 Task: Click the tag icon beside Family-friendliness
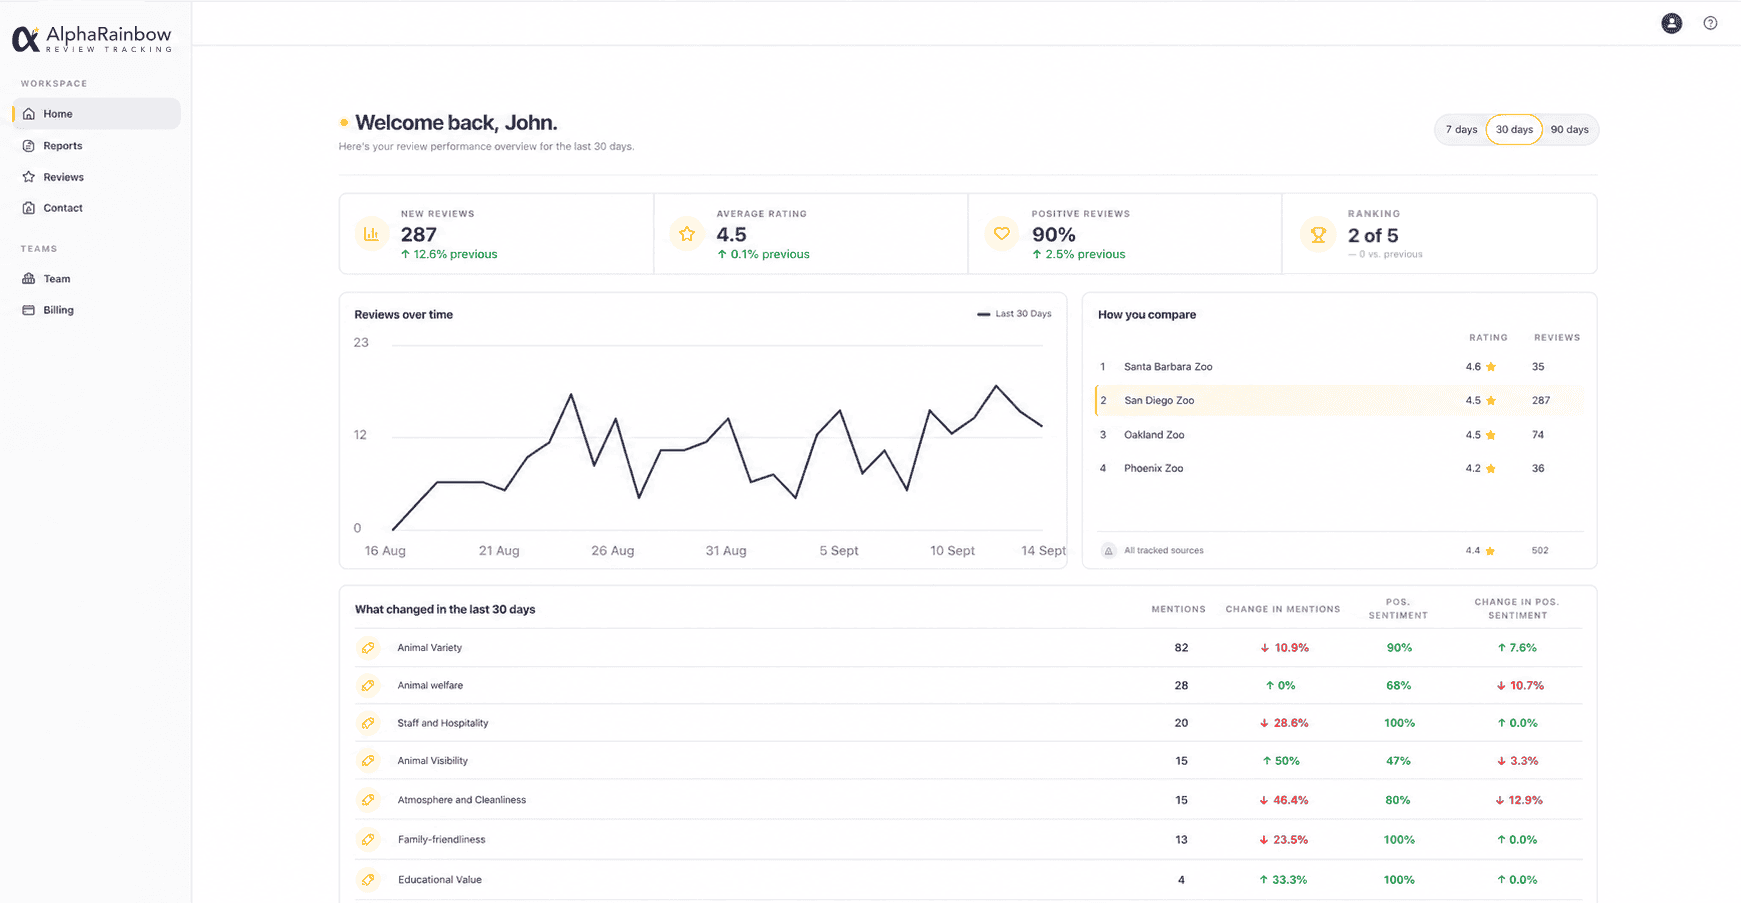click(368, 840)
